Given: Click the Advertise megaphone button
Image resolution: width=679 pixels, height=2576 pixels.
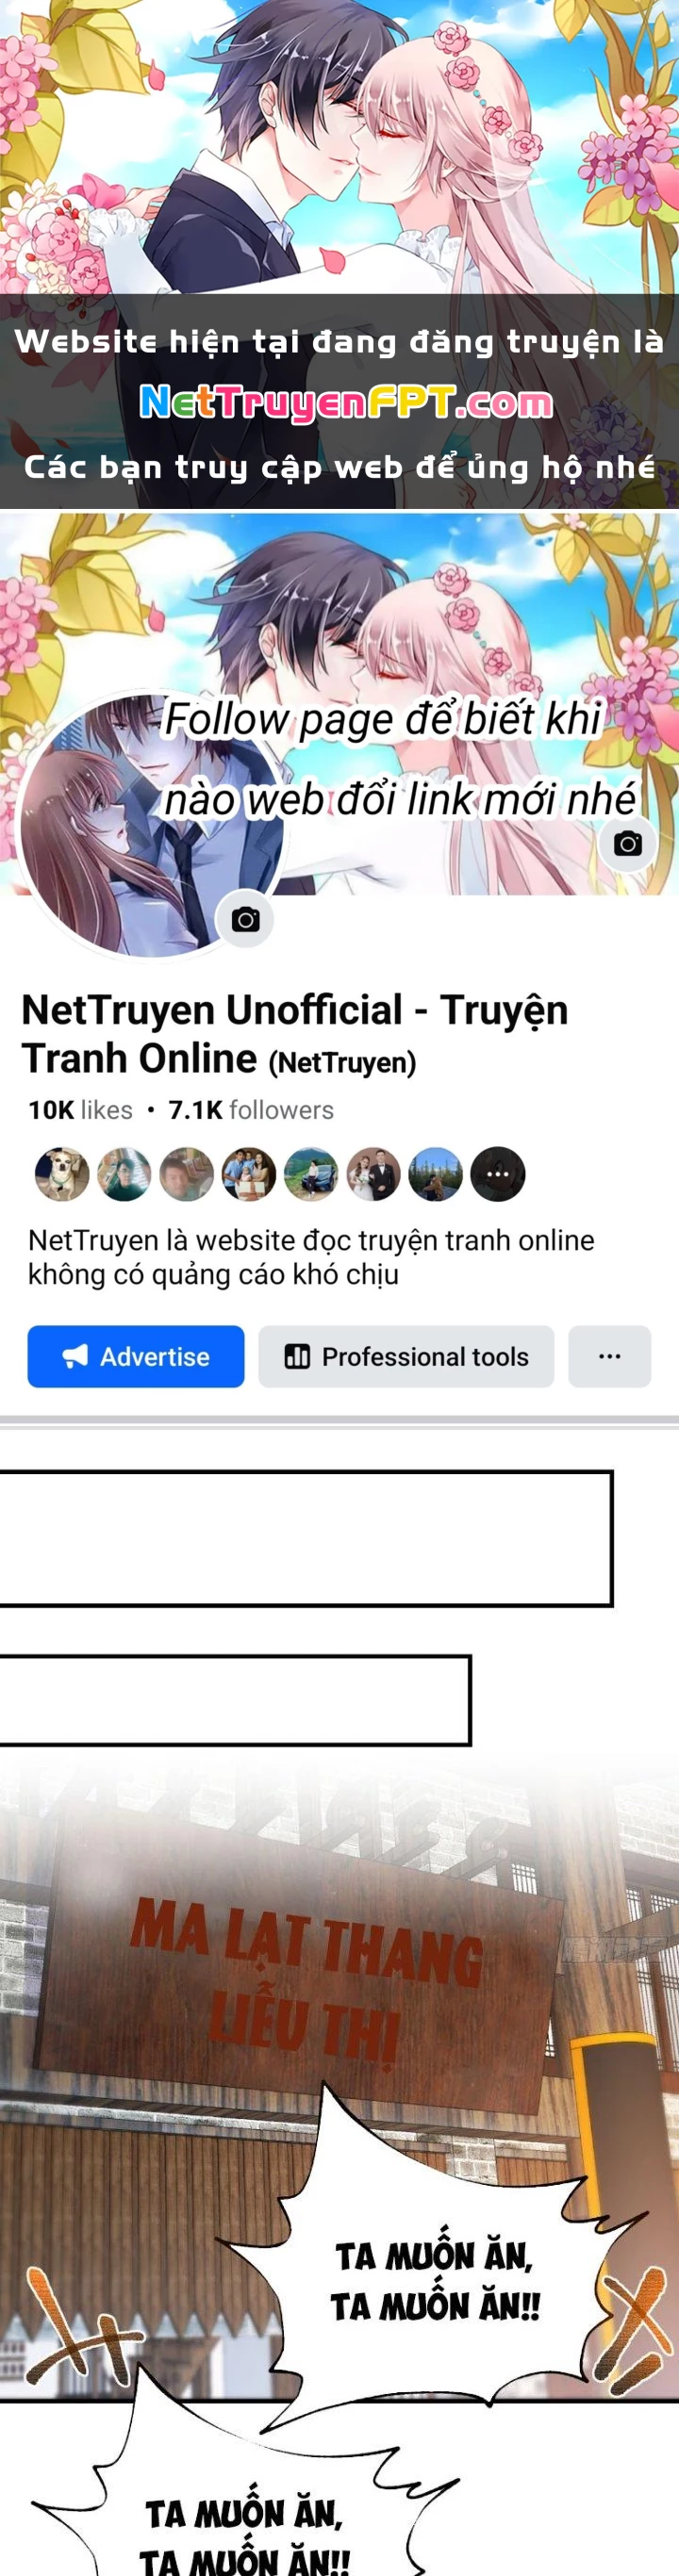Looking at the screenshot, I should click(x=136, y=1356).
